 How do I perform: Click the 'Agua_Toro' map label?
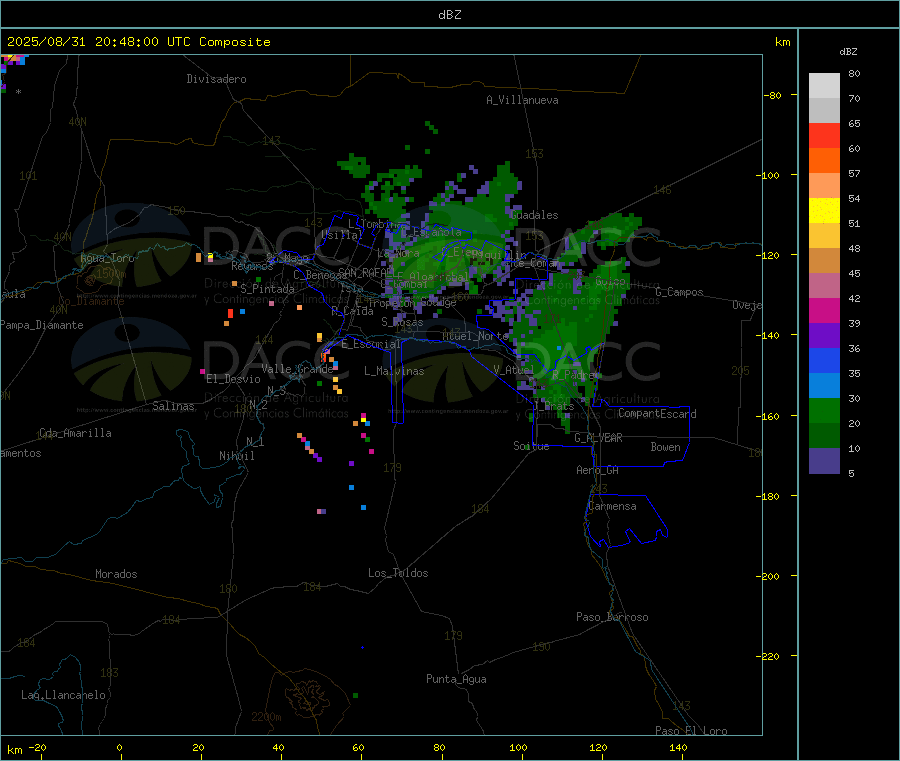[107, 258]
